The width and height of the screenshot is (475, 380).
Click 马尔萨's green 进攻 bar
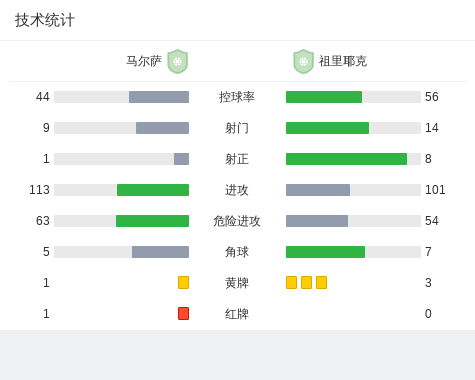point(153,190)
